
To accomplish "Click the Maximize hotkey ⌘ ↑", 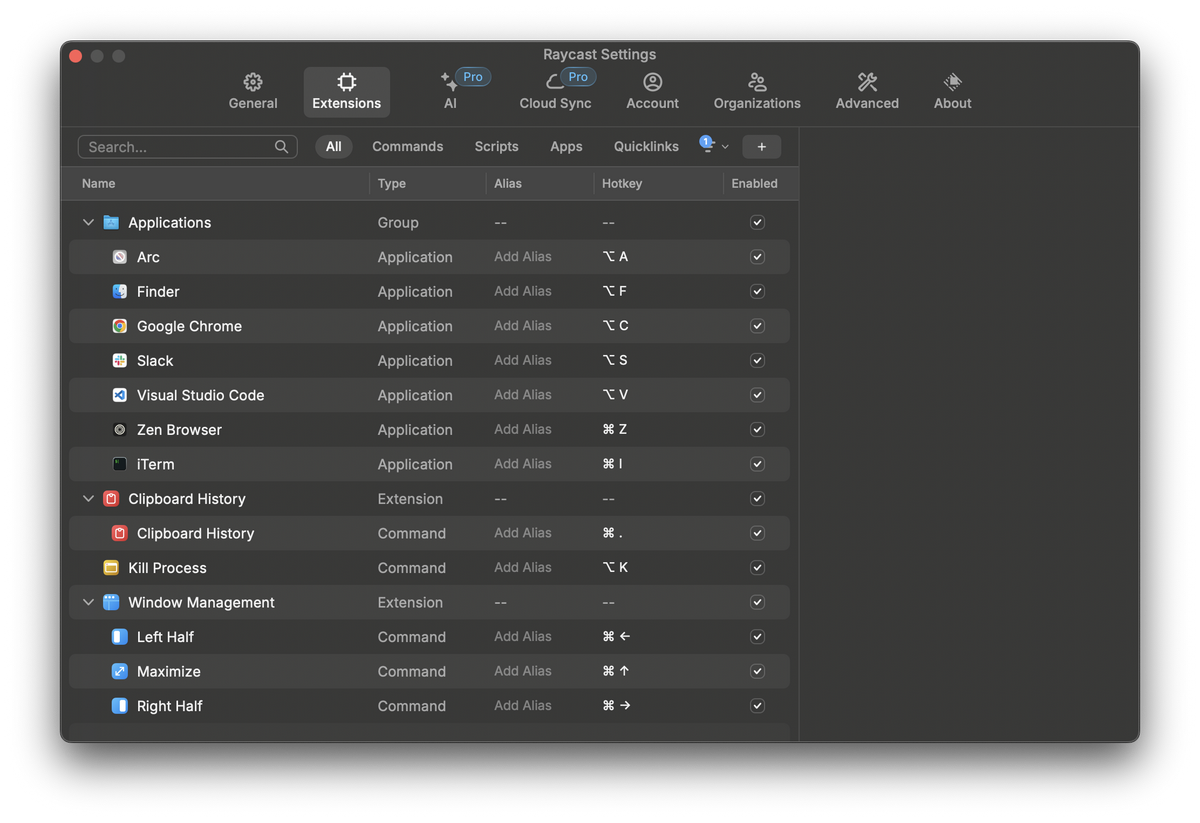I will pos(615,671).
